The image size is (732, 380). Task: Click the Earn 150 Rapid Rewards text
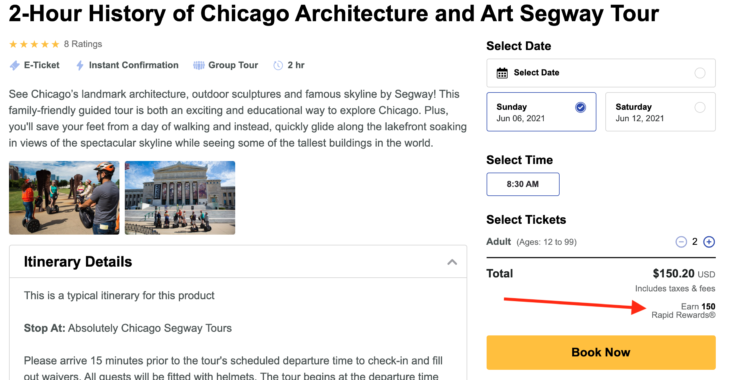(x=683, y=310)
